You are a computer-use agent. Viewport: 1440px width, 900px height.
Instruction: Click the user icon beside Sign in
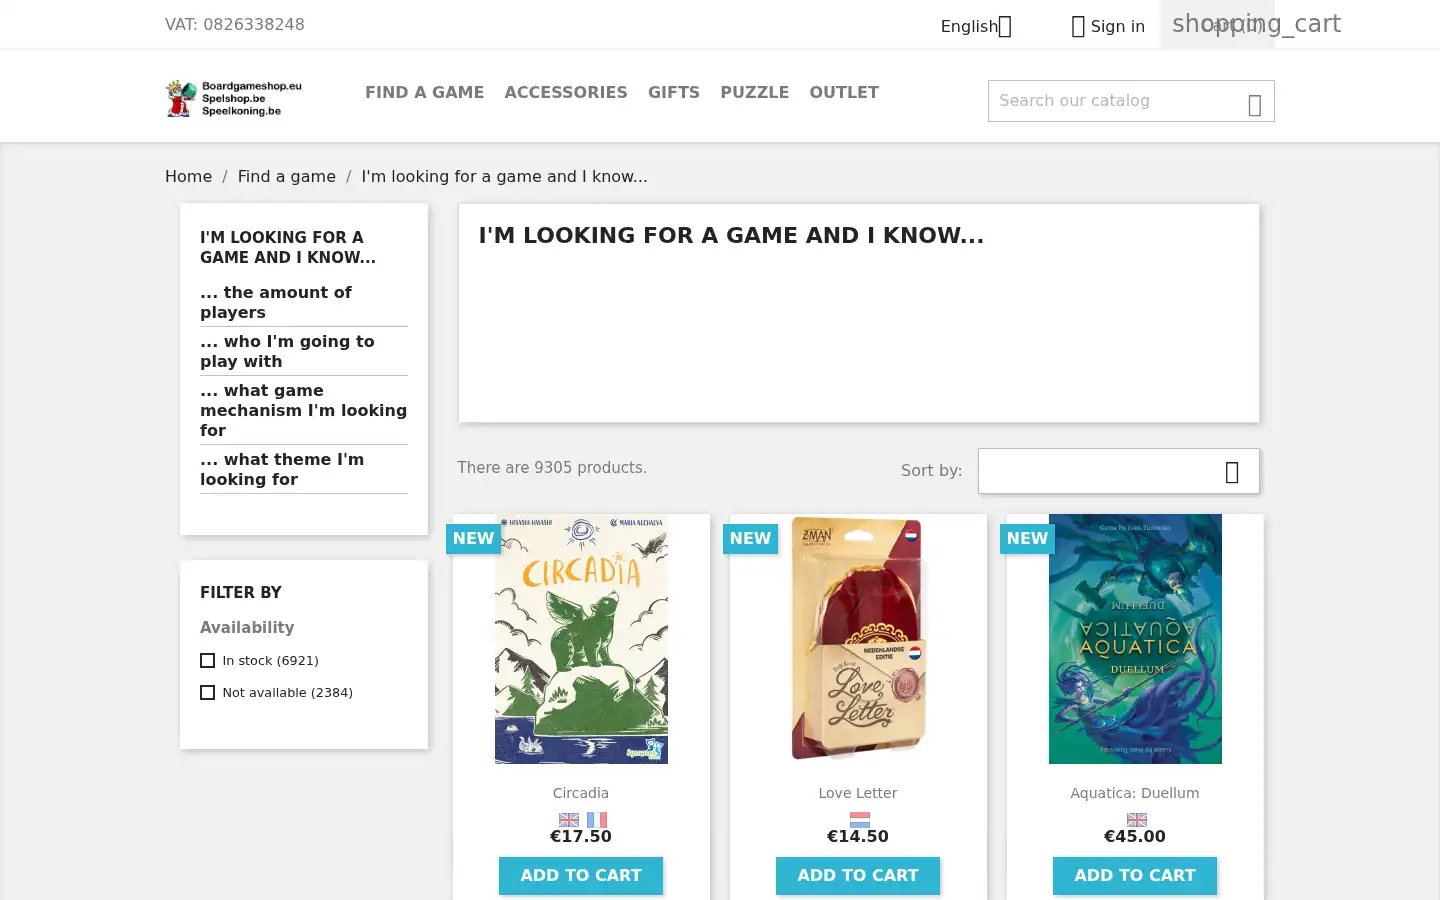click(1077, 27)
